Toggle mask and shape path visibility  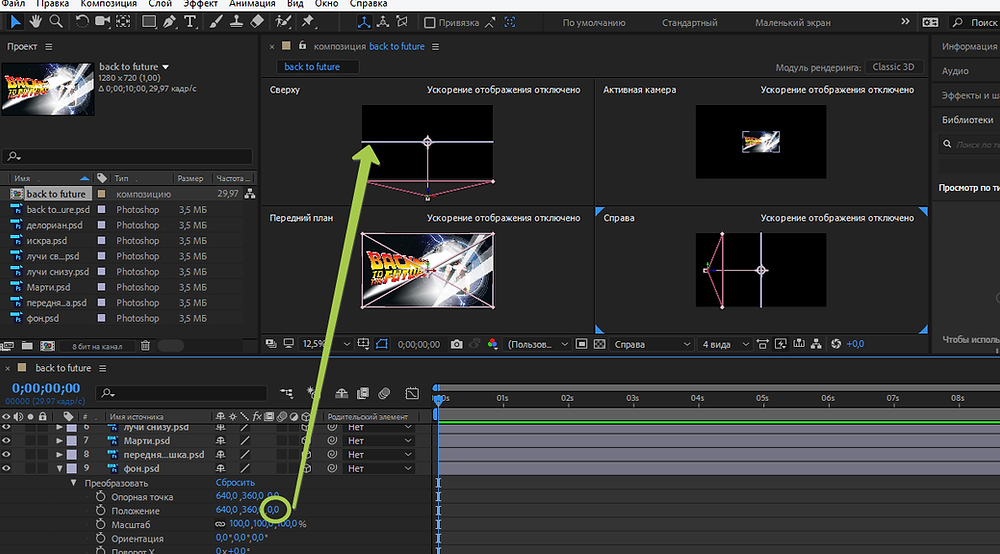pos(381,344)
